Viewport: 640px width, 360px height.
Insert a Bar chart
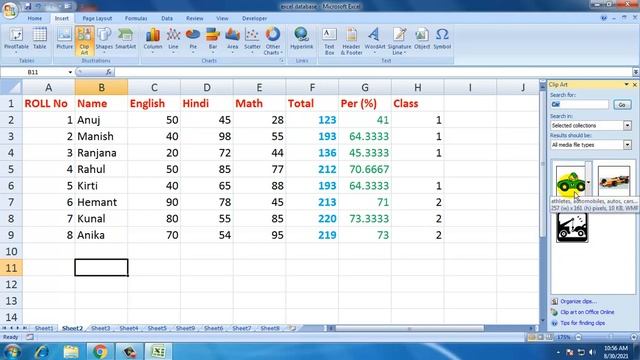(x=213, y=40)
